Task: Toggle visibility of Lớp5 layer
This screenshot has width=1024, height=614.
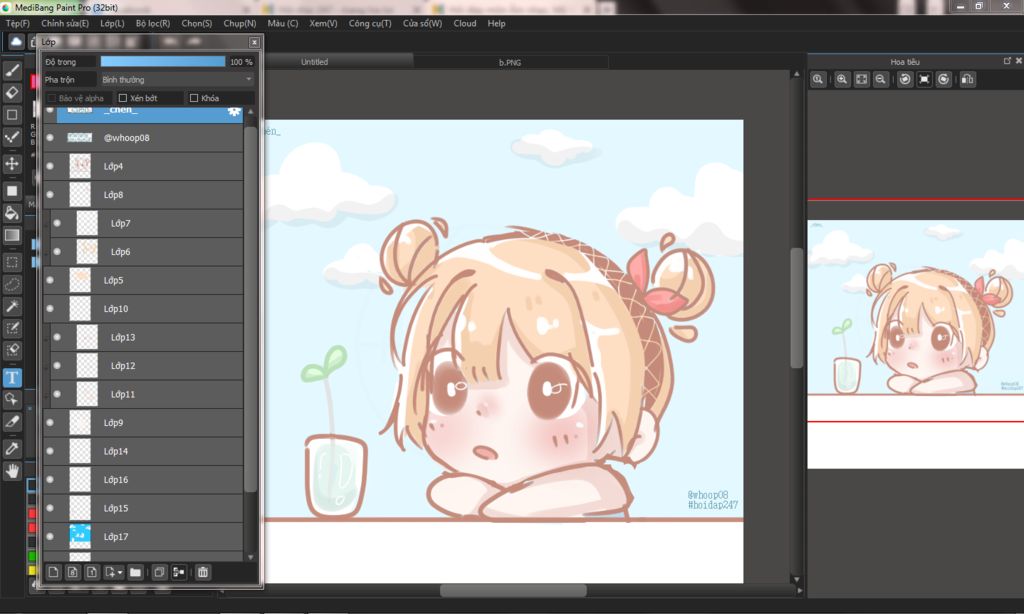Action: click(x=50, y=280)
